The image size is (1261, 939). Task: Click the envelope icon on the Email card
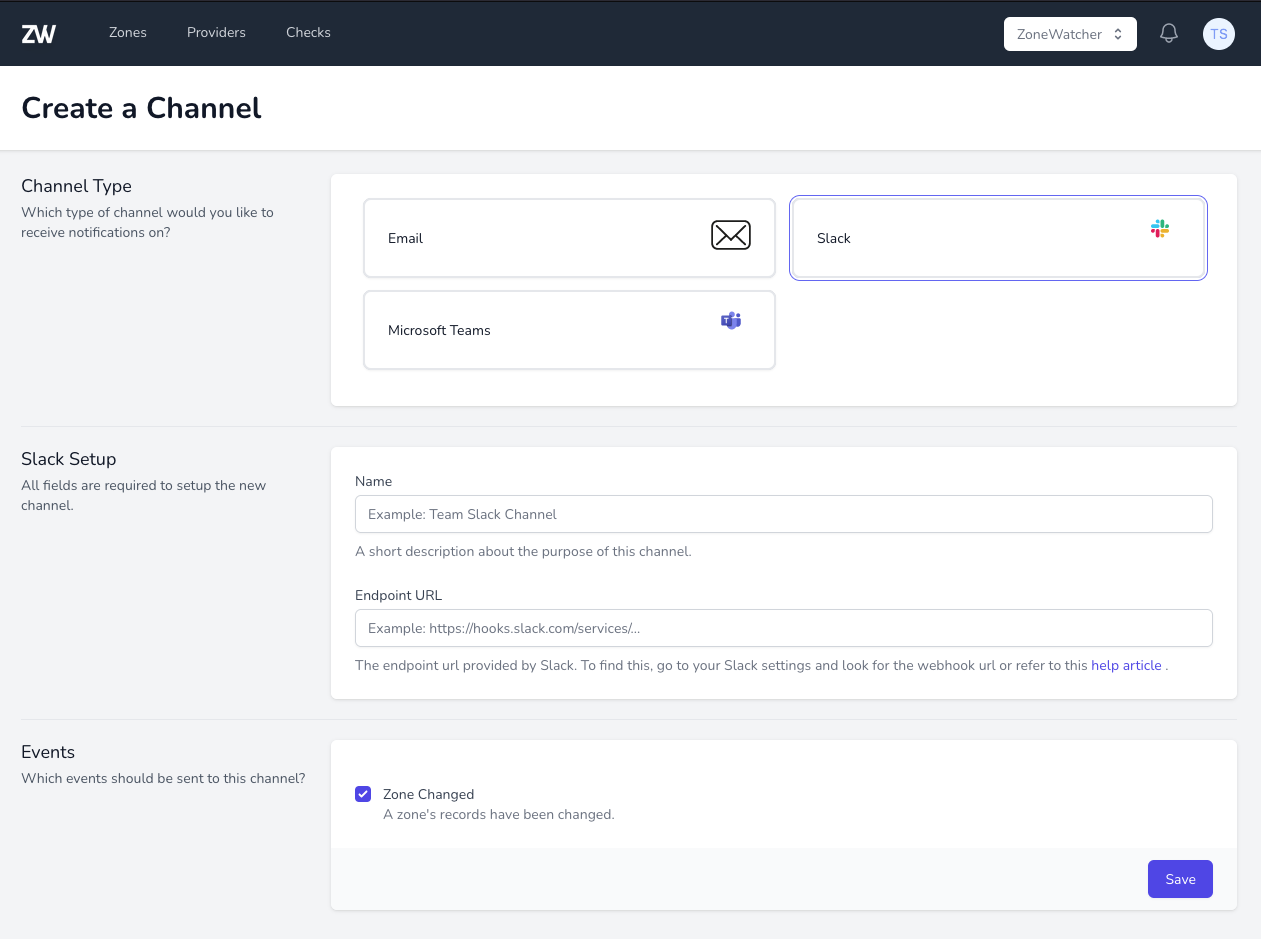click(x=731, y=235)
